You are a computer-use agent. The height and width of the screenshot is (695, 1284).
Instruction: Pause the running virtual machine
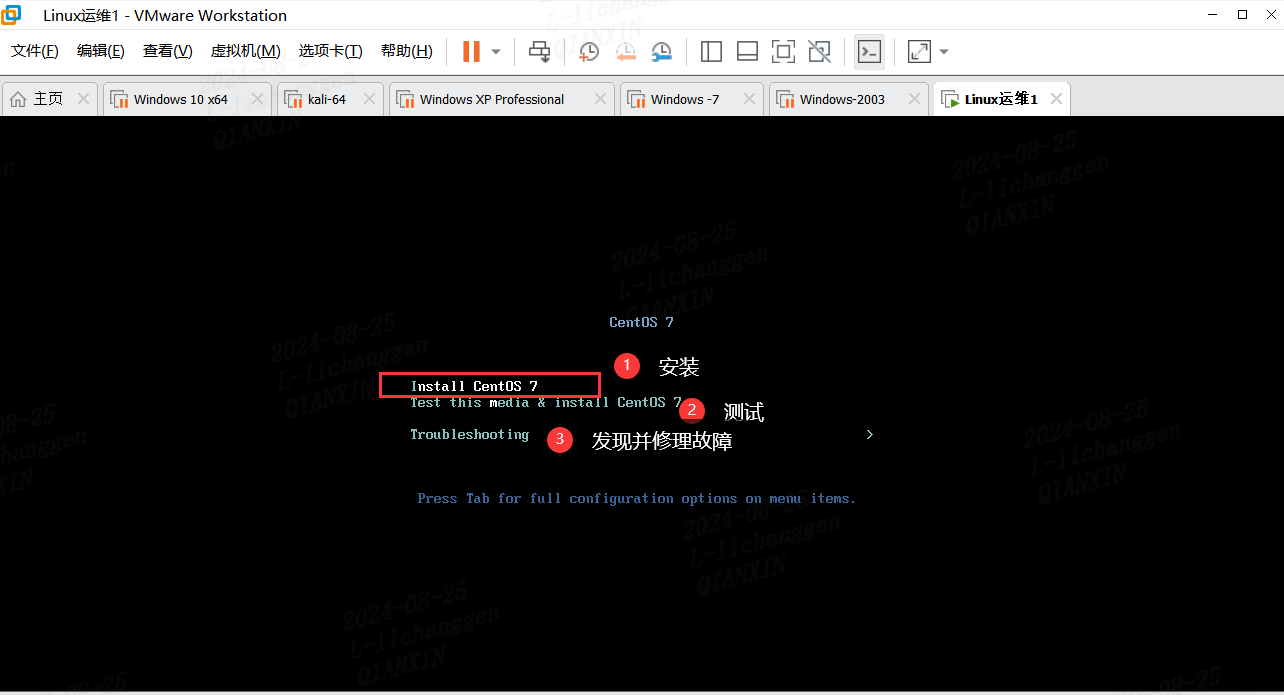pyautogui.click(x=471, y=52)
